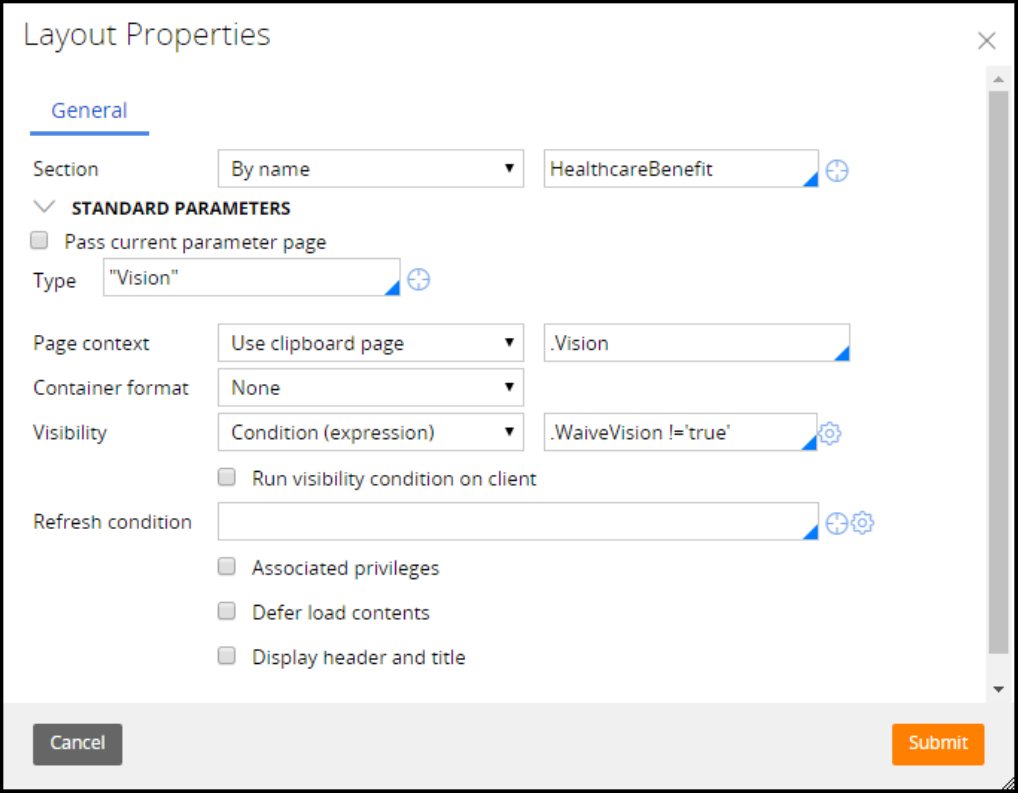Open the Page context dropdown
The image size is (1018, 793).
tap(370, 343)
